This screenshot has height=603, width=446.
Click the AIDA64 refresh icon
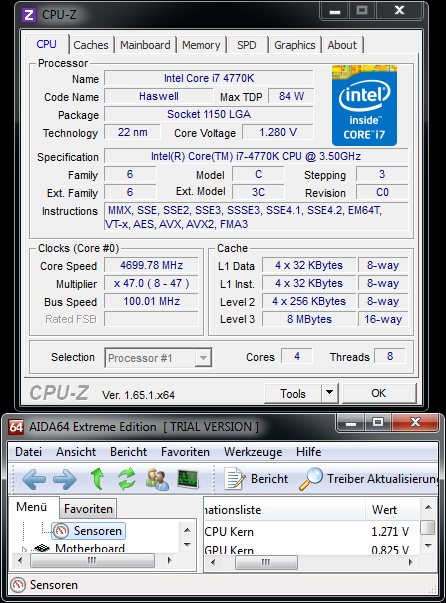[x=127, y=479]
